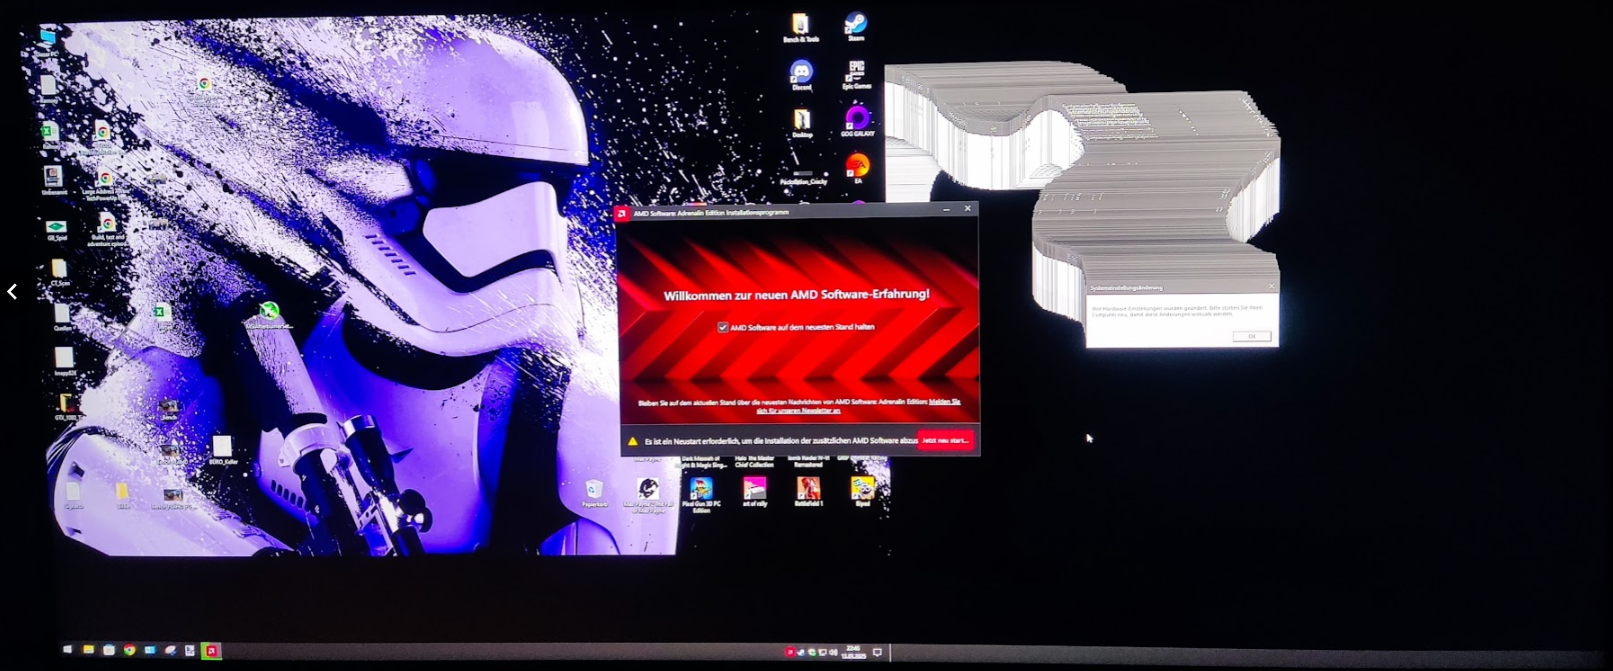The image size is (1613, 671).
Task: Click the yellow restart warning icon
Action: pyautogui.click(x=632, y=441)
